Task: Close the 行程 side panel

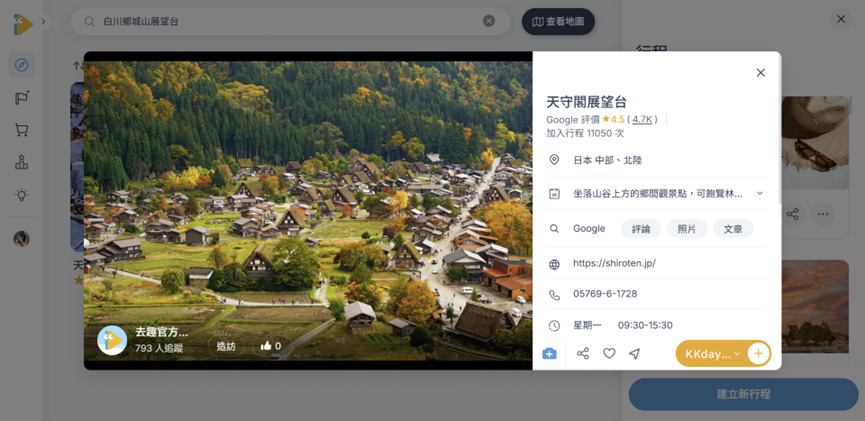Action: pos(841,19)
